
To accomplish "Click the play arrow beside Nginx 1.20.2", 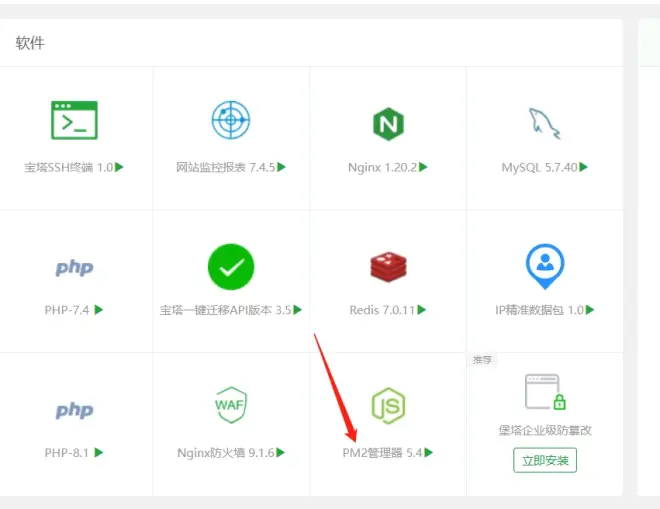I will [x=423, y=167].
